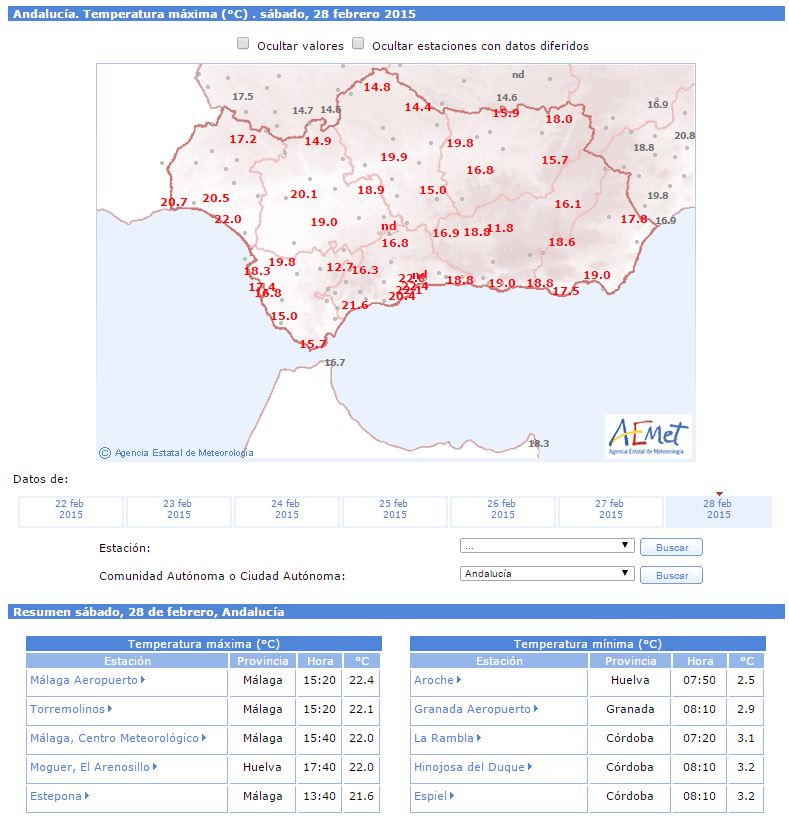Open the Granada Aeropuerto station link

(472, 709)
